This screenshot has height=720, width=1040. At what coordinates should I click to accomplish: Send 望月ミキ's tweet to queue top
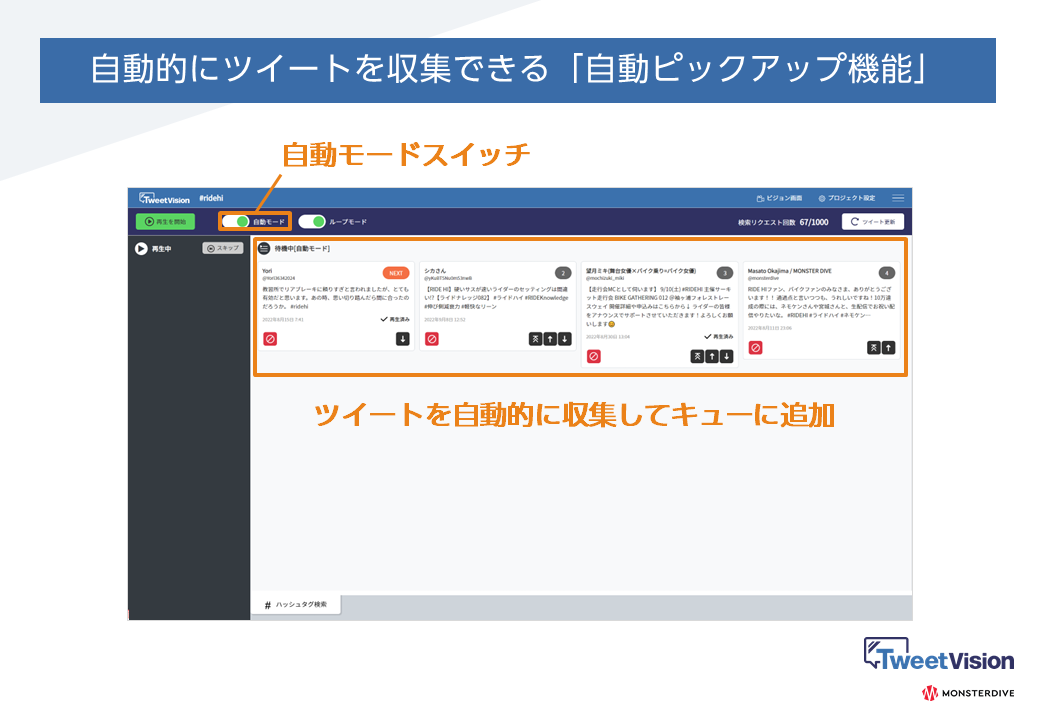tap(698, 356)
